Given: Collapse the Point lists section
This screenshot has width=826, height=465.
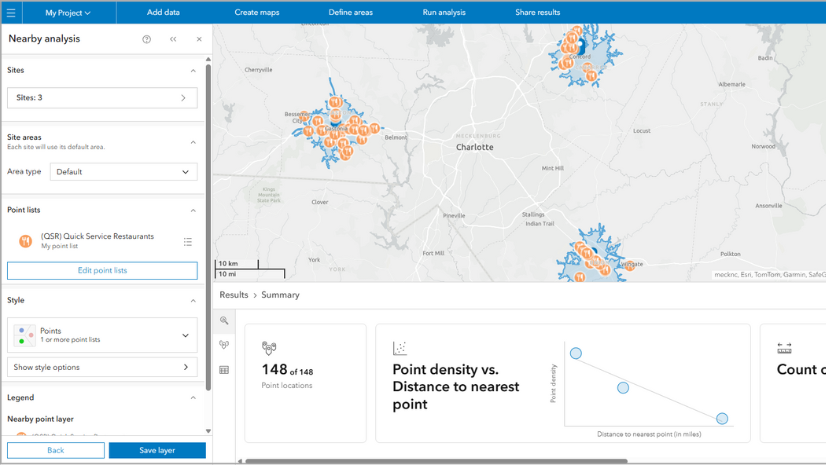Looking at the screenshot, I should (x=193, y=210).
